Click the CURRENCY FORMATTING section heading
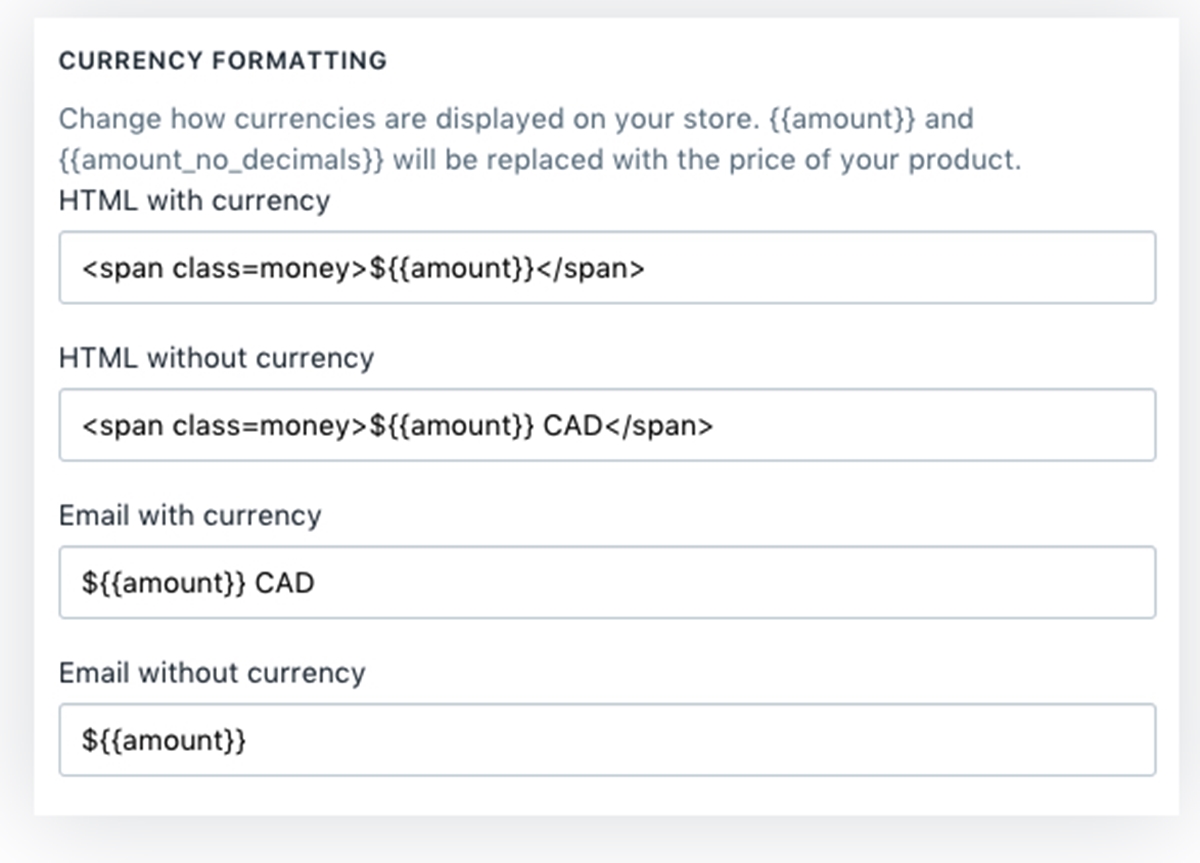This screenshot has height=863, width=1200. coord(223,61)
